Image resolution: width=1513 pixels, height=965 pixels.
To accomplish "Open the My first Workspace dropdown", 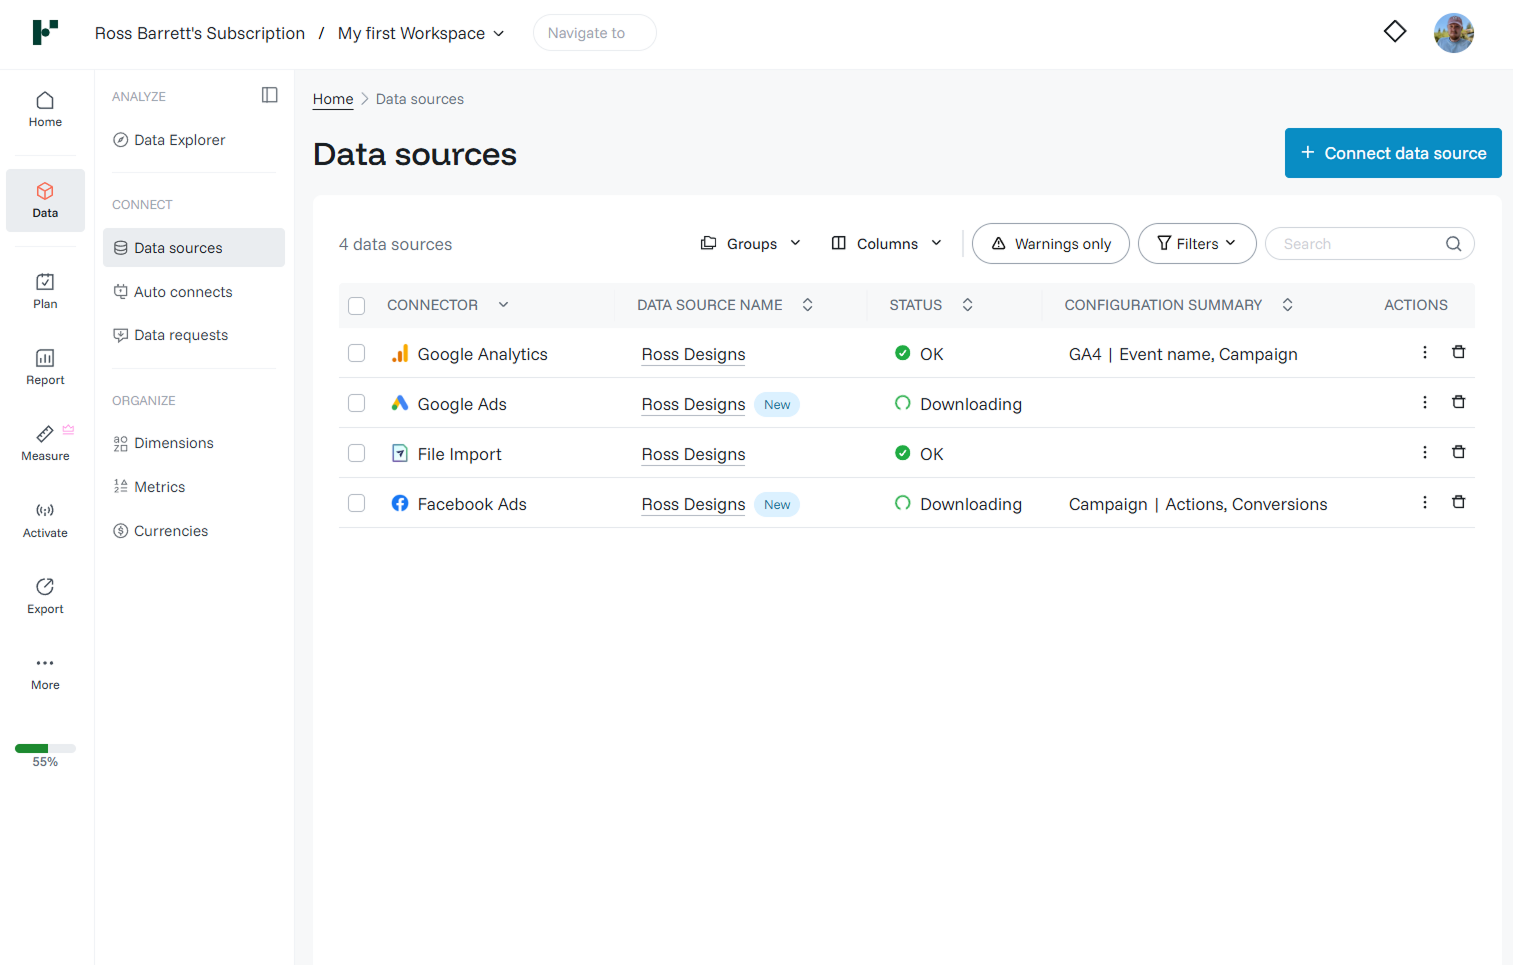I will coord(421,33).
